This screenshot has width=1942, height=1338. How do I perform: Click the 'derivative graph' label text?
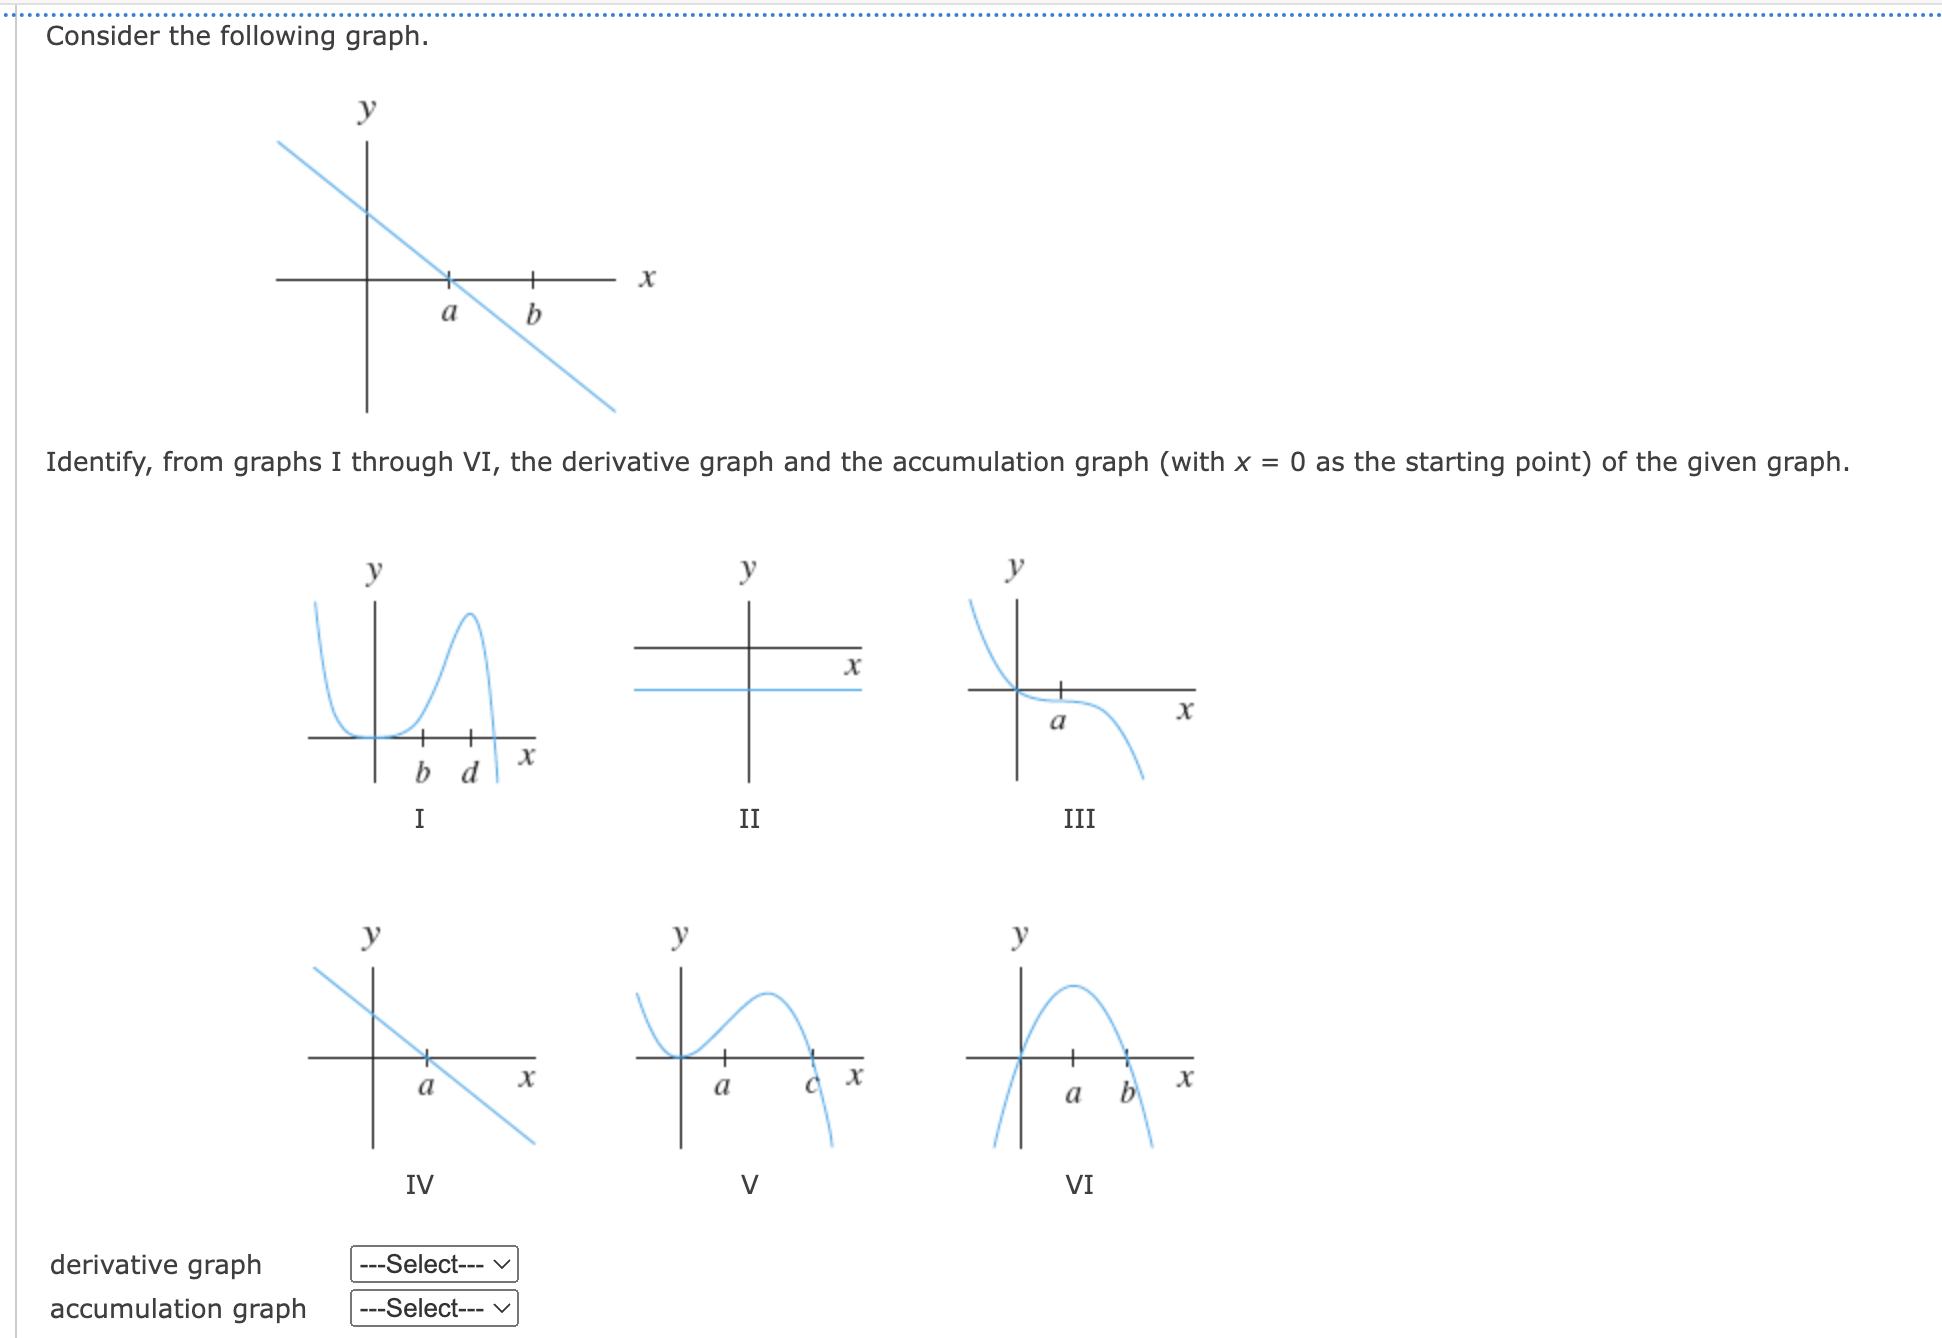pyautogui.click(x=156, y=1265)
